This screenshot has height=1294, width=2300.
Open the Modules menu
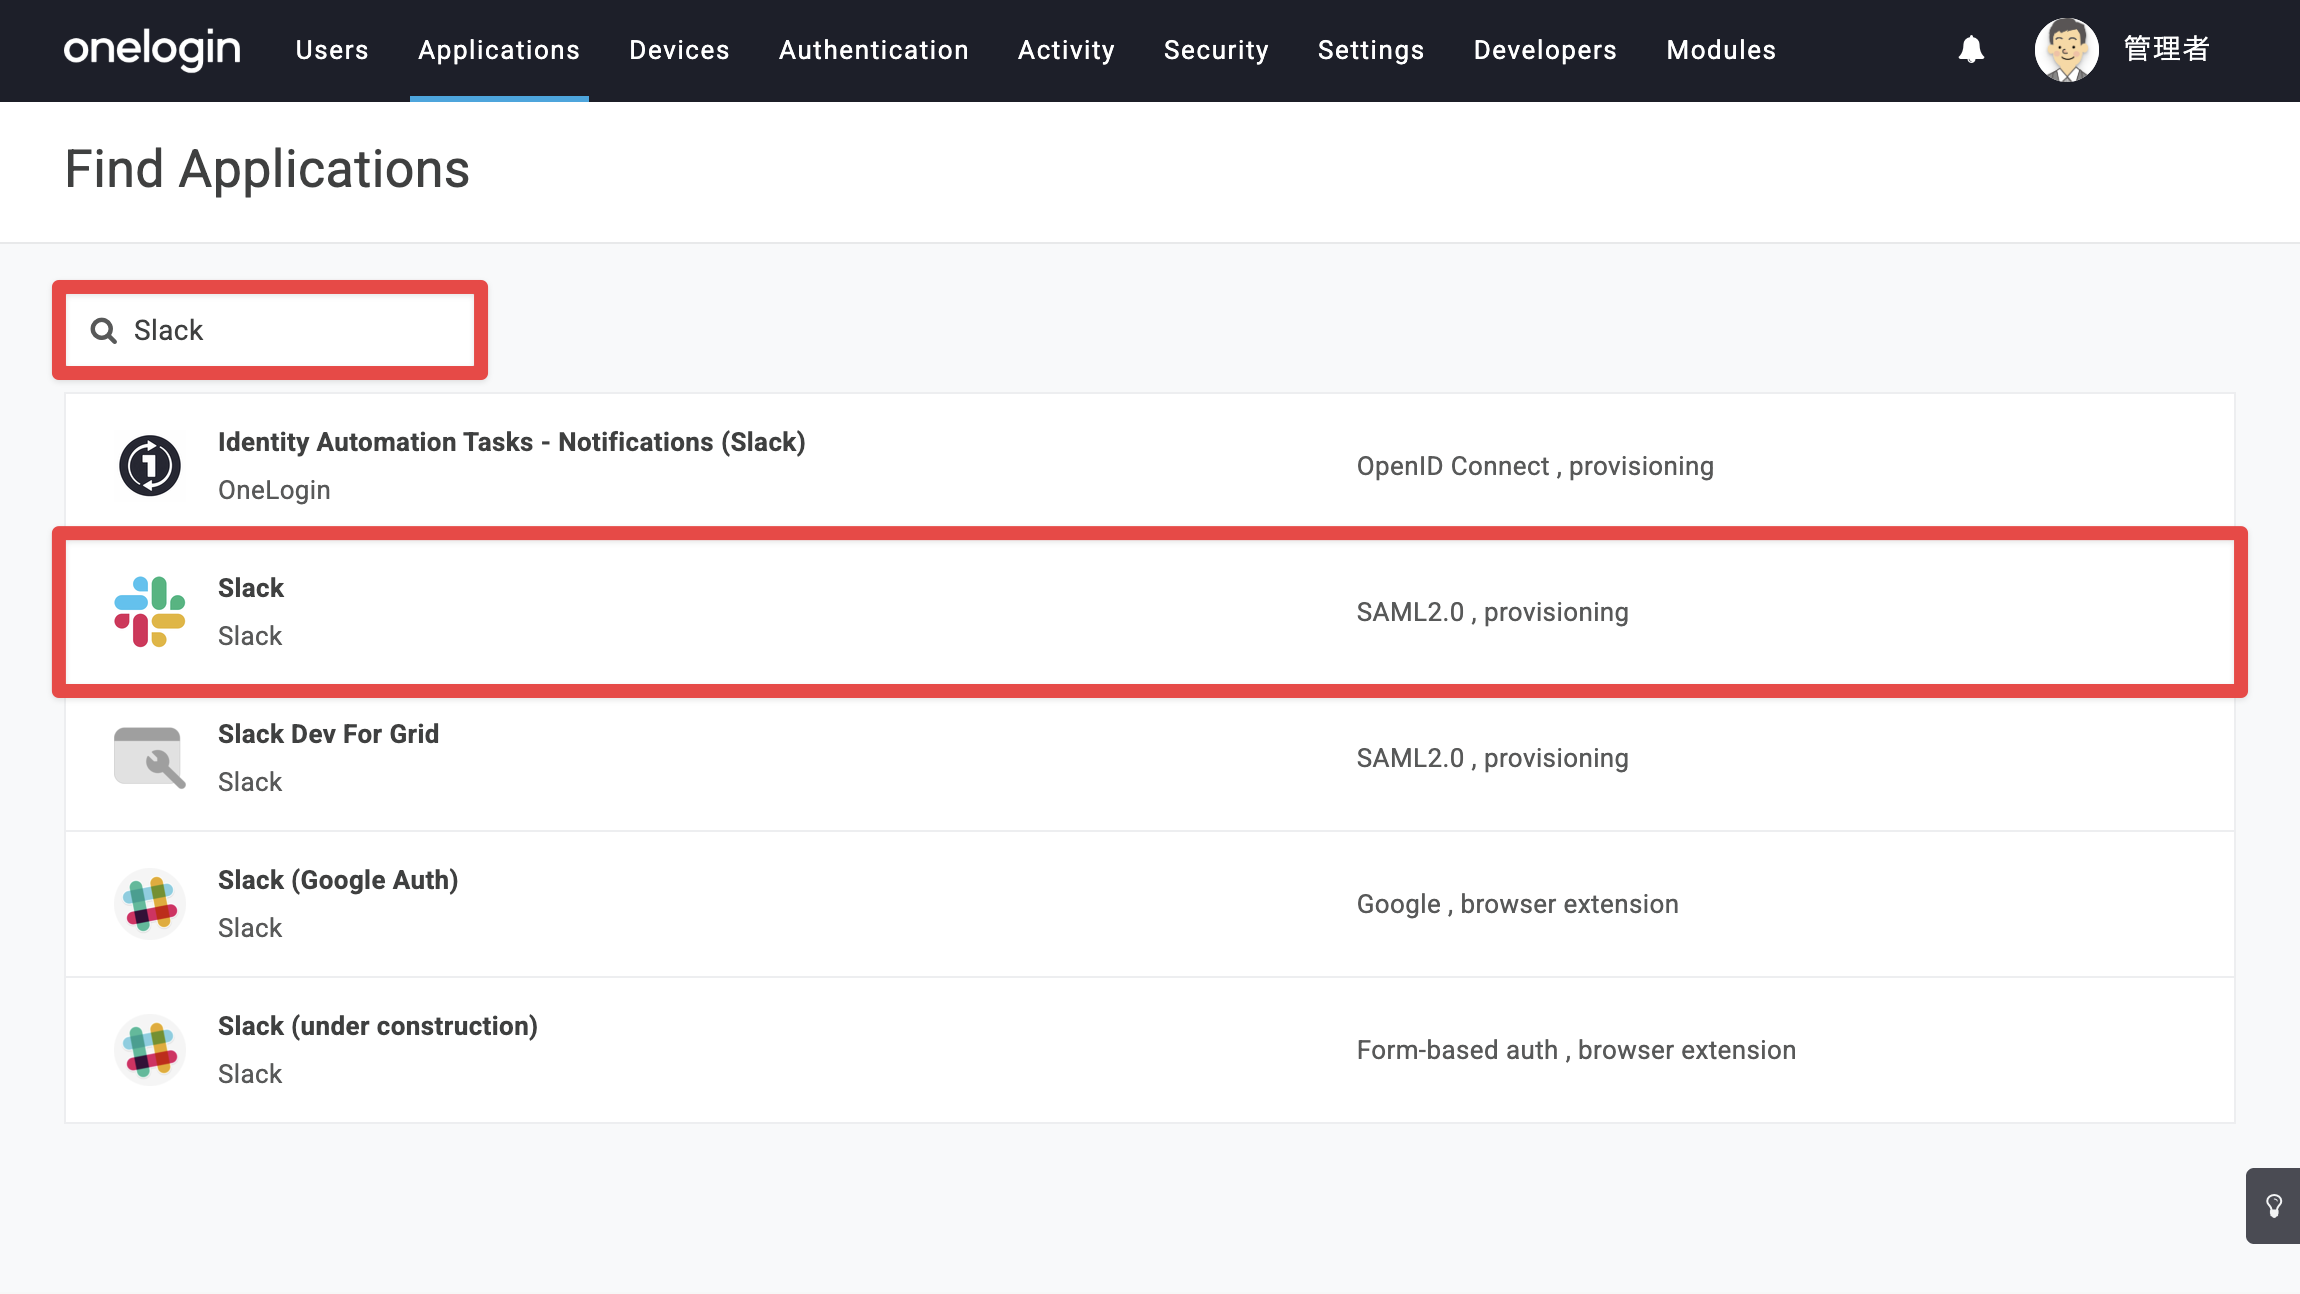point(1721,50)
